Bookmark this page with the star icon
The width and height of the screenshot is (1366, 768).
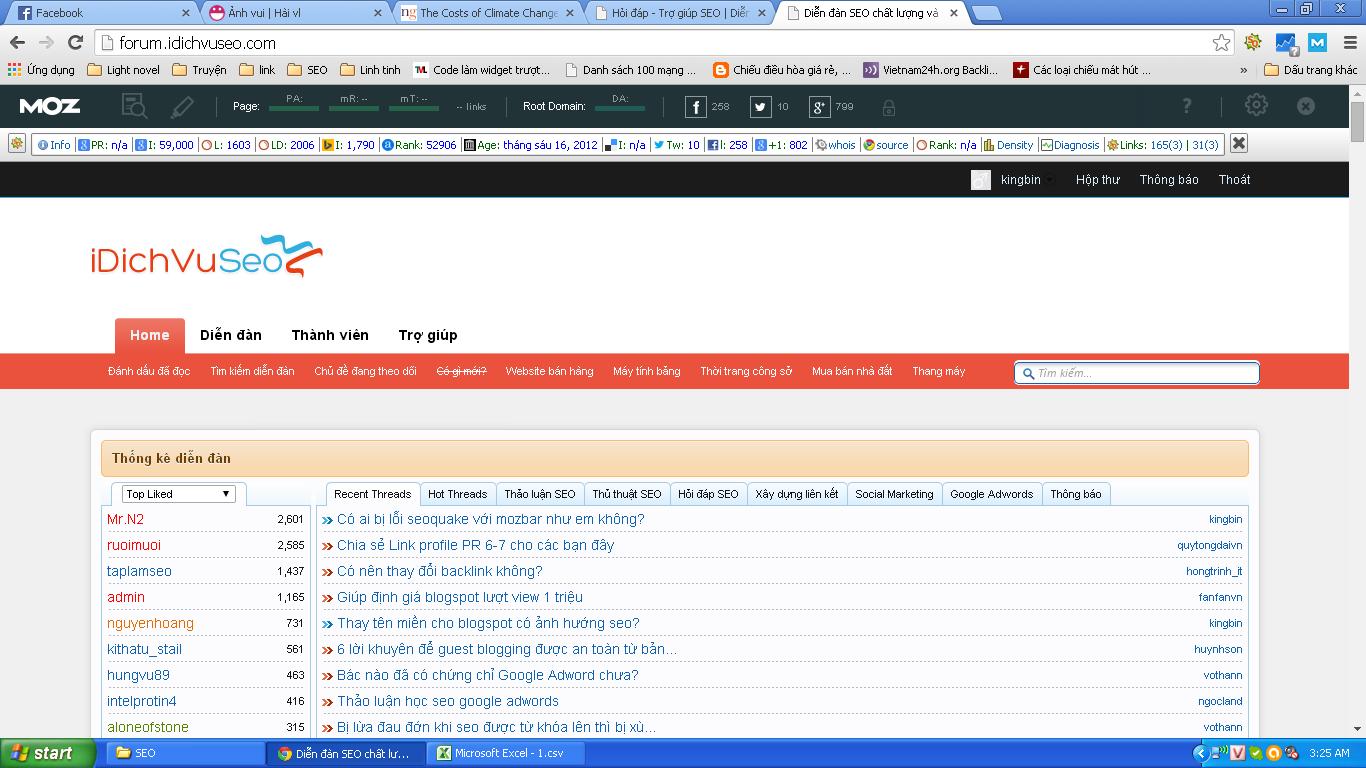1221,43
